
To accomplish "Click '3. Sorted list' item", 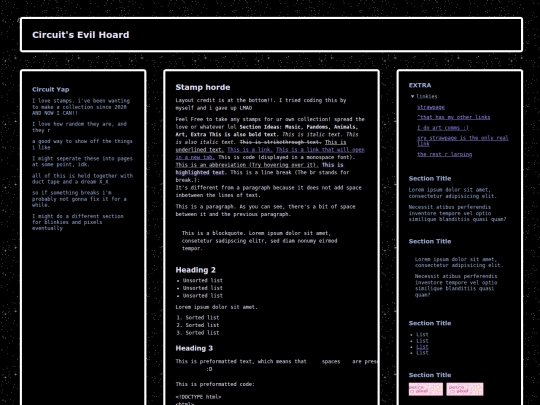I will pyautogui.click(x=198, y=333).
